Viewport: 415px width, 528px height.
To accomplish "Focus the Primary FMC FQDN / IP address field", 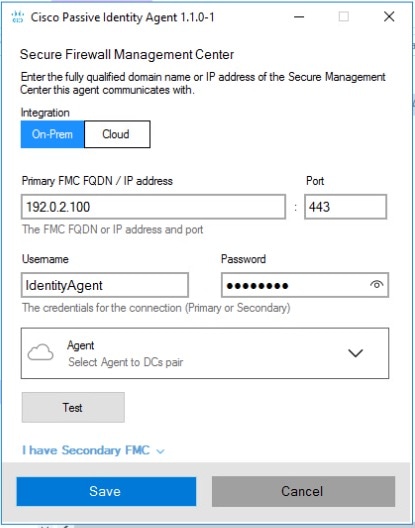I will click(153, 207).
